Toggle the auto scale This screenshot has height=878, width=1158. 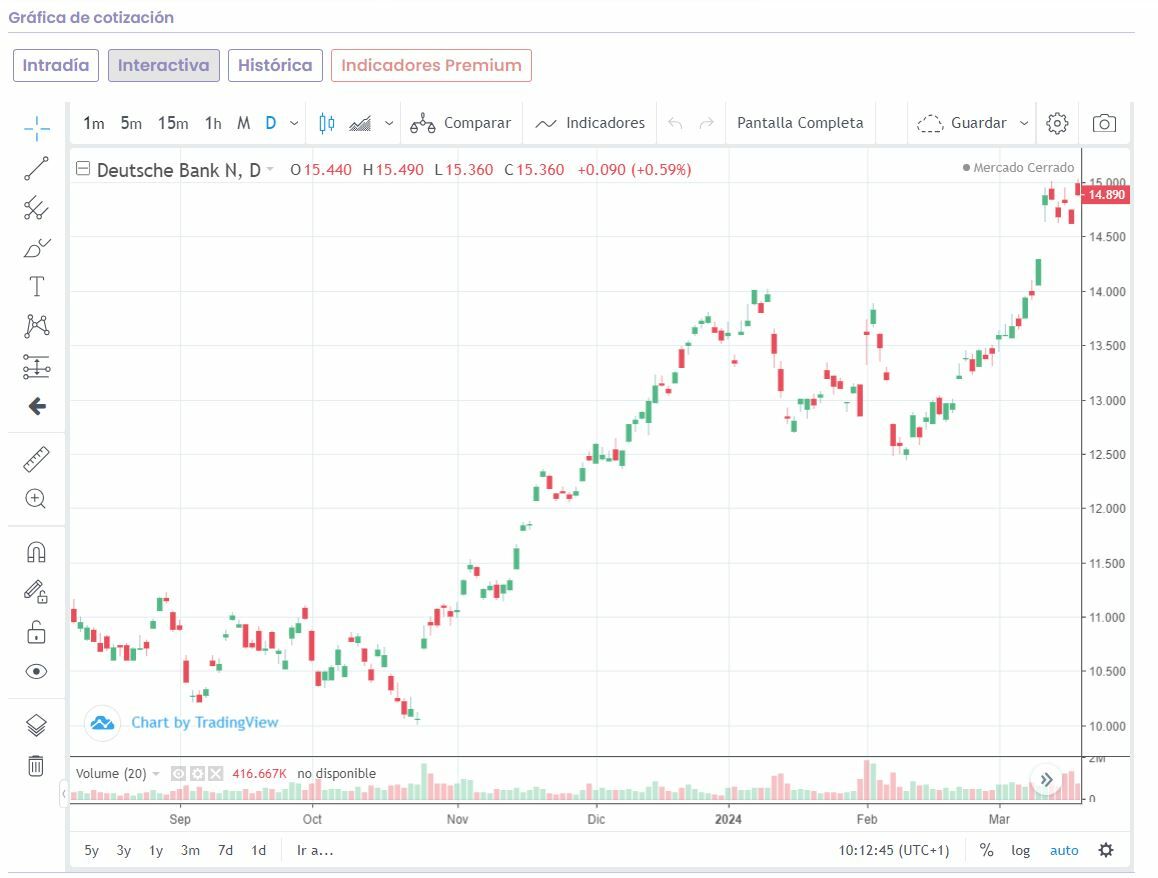click(x=1064, y=851)
